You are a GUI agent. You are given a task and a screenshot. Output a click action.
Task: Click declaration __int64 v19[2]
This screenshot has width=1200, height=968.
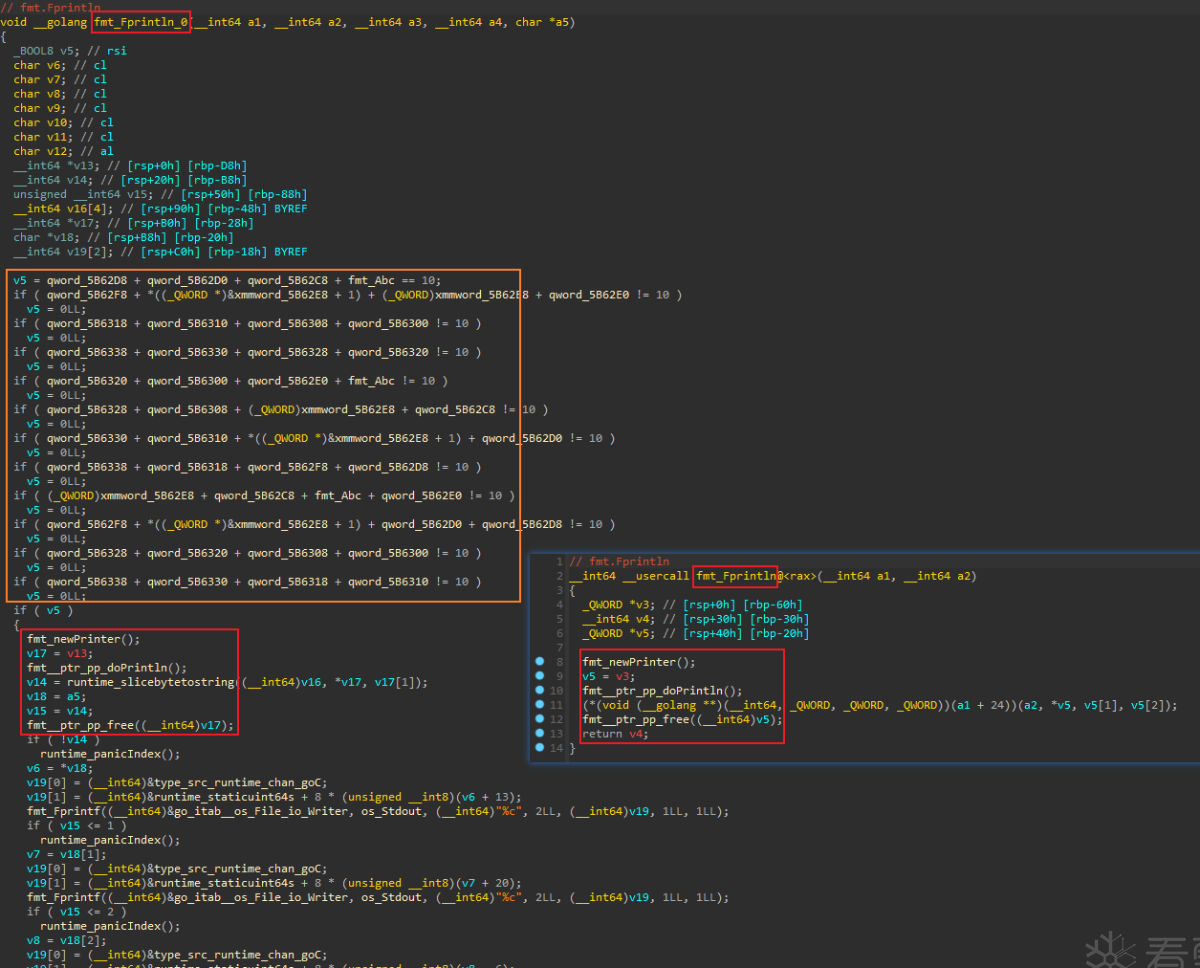pyautogui.click(x=160, y=252)
